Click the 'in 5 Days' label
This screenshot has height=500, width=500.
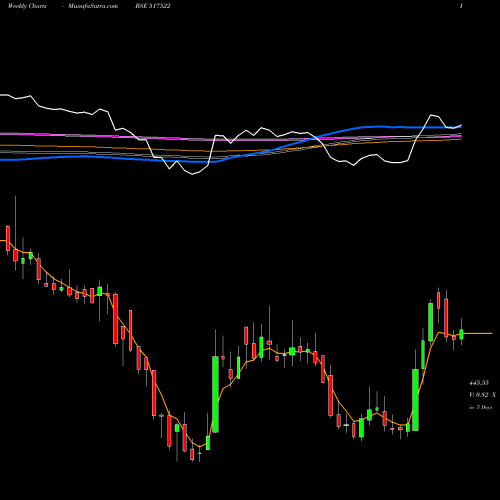480,407
